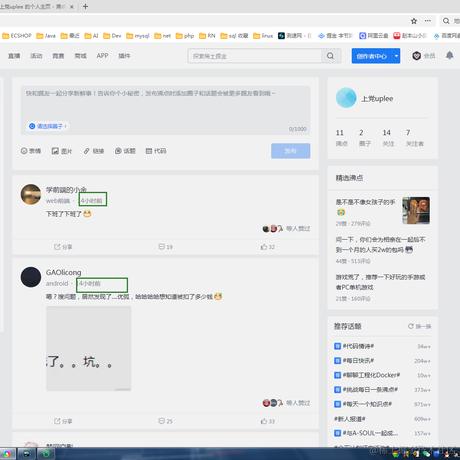
Task: Open the AI bookmark folder
Action: 91,36
